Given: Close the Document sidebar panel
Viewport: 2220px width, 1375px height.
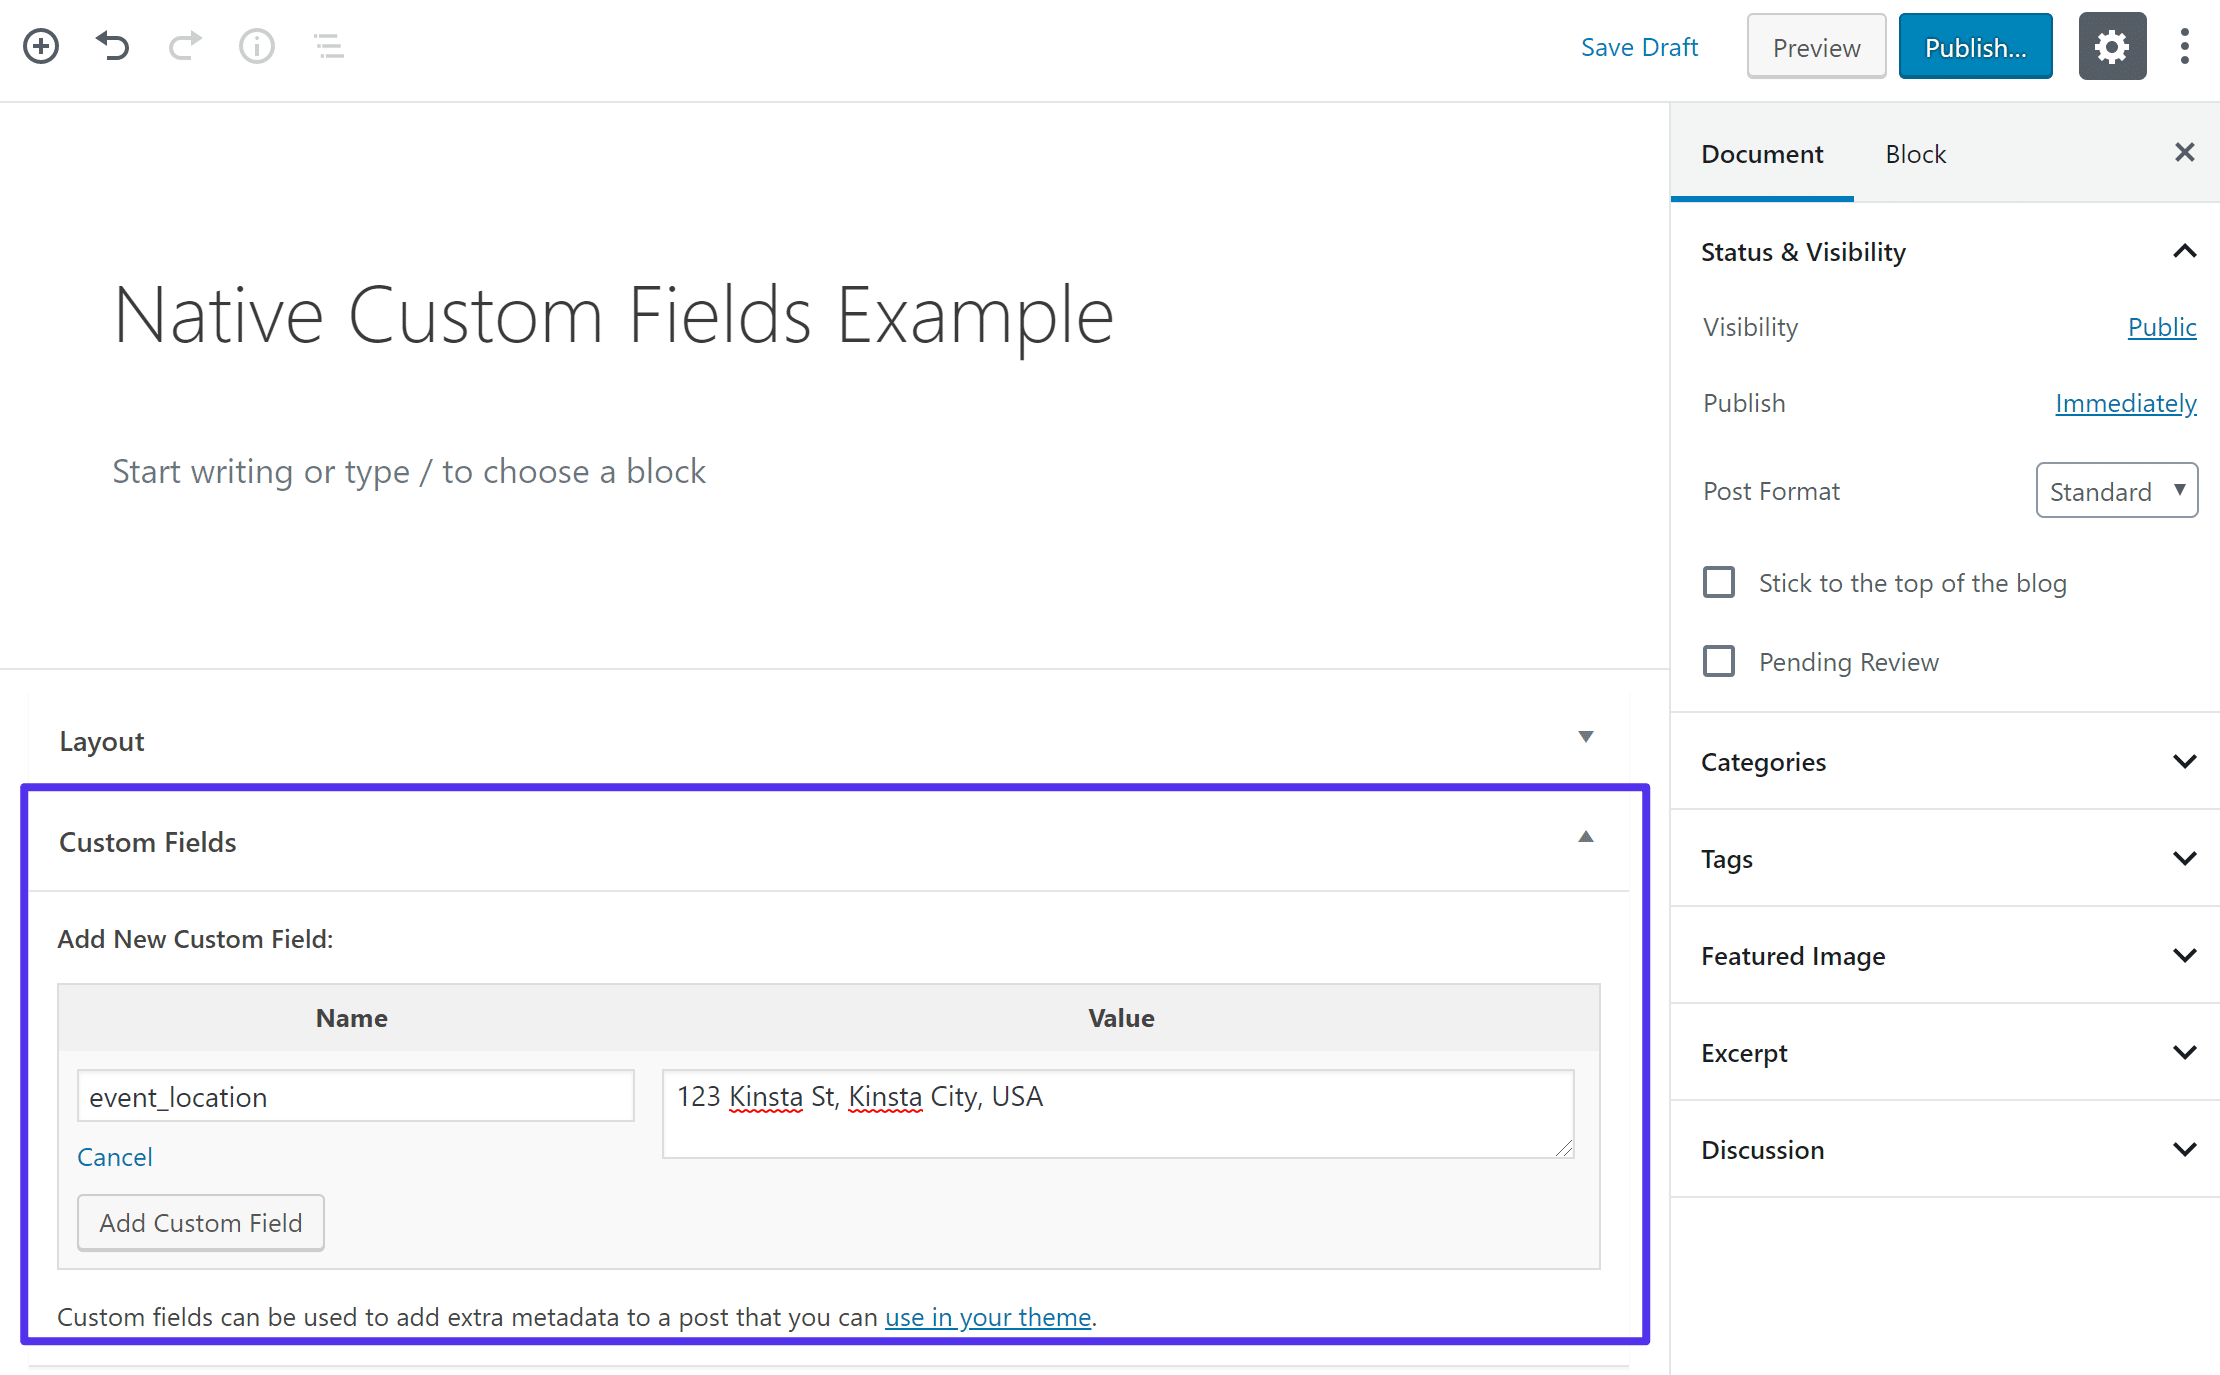Looking at the screenshot, I should point(2184,152).
